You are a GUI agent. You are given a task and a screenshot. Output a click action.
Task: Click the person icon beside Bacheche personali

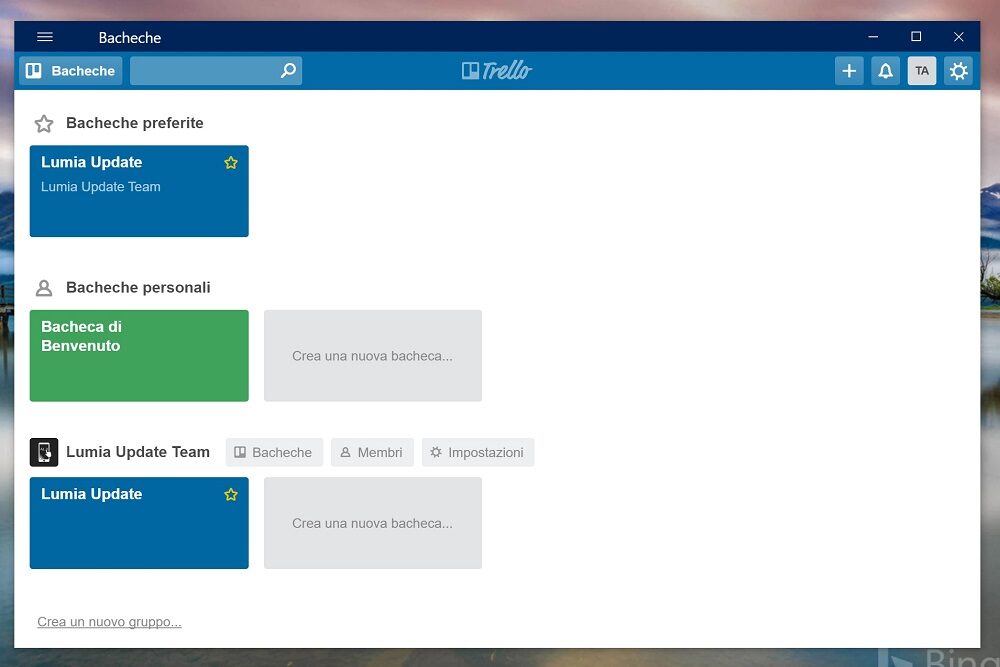click(44, 288)
